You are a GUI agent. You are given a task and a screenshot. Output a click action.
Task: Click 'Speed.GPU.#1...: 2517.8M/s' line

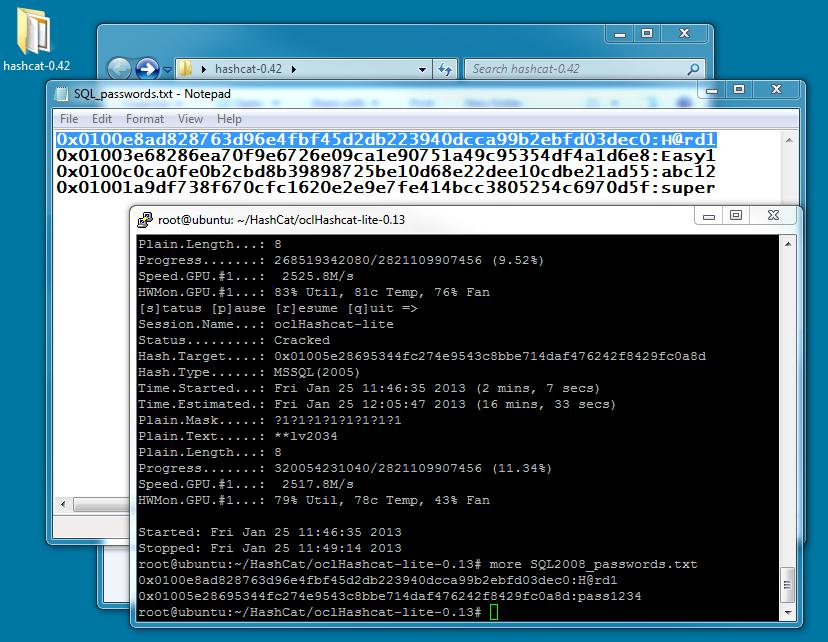pos(246,484)
